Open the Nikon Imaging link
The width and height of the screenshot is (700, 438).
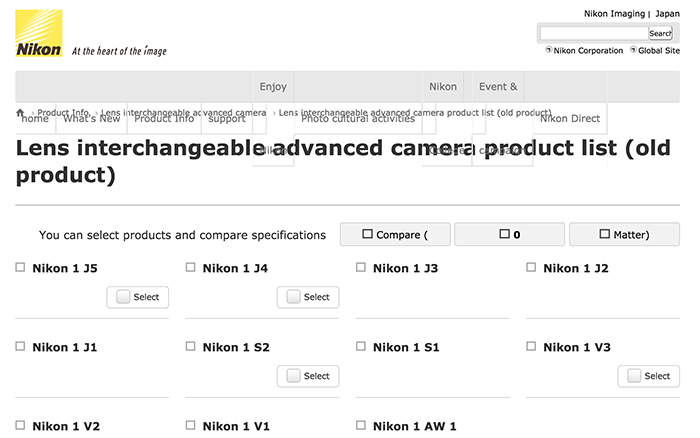coord(614,14)
